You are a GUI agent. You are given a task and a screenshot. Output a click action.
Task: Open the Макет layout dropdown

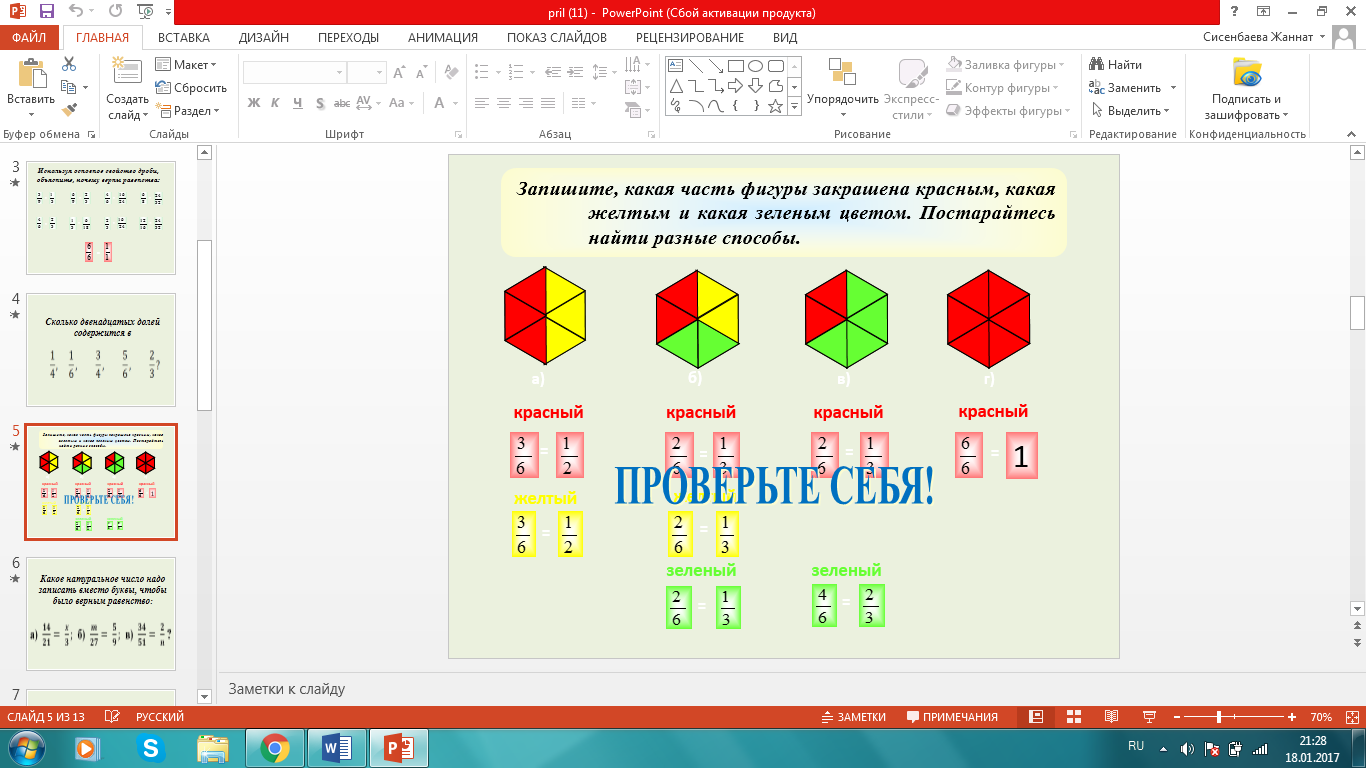(186, 65)
